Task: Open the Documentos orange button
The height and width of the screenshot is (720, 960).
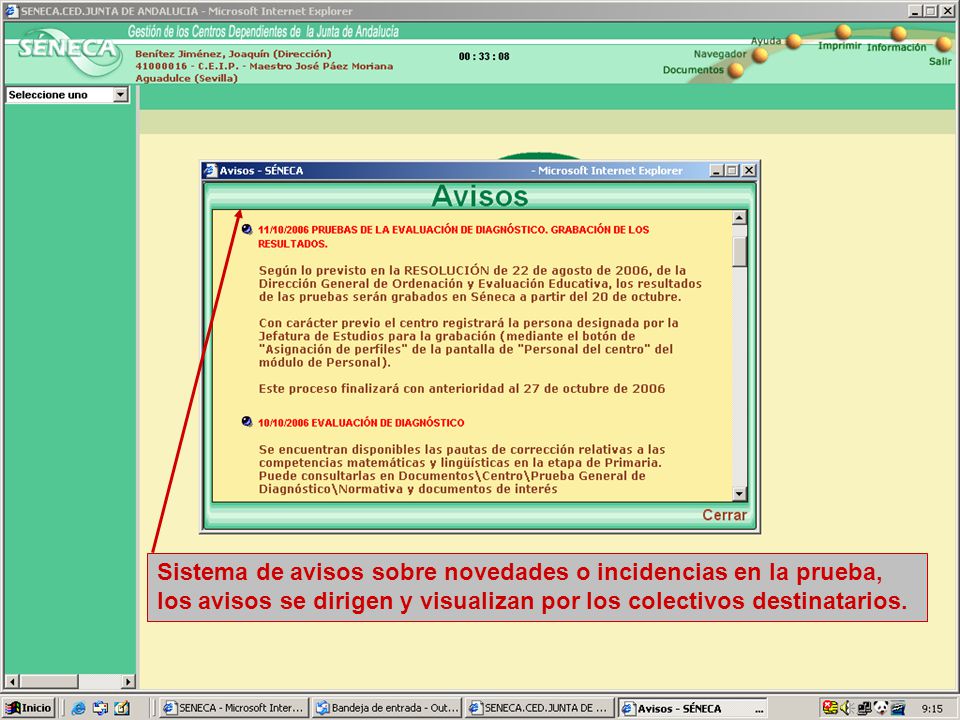Action: (x=736, y=70)
